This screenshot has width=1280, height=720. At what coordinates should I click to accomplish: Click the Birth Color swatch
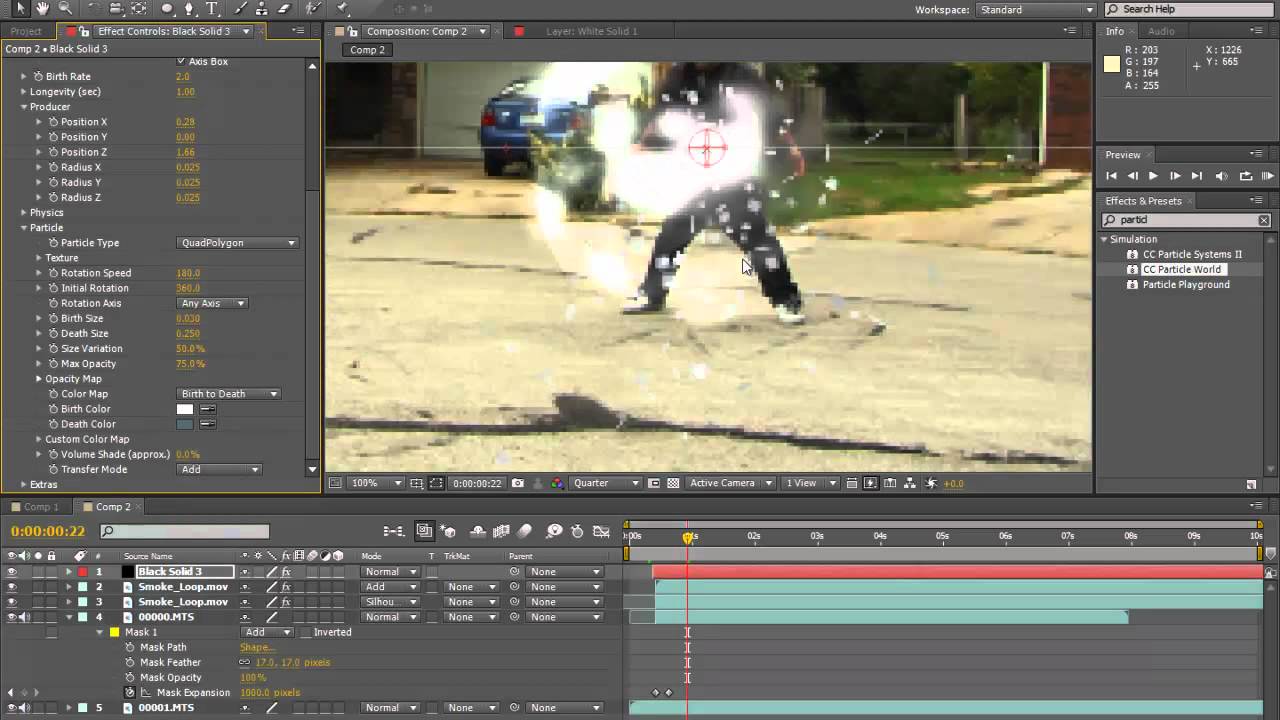[185, 409]
